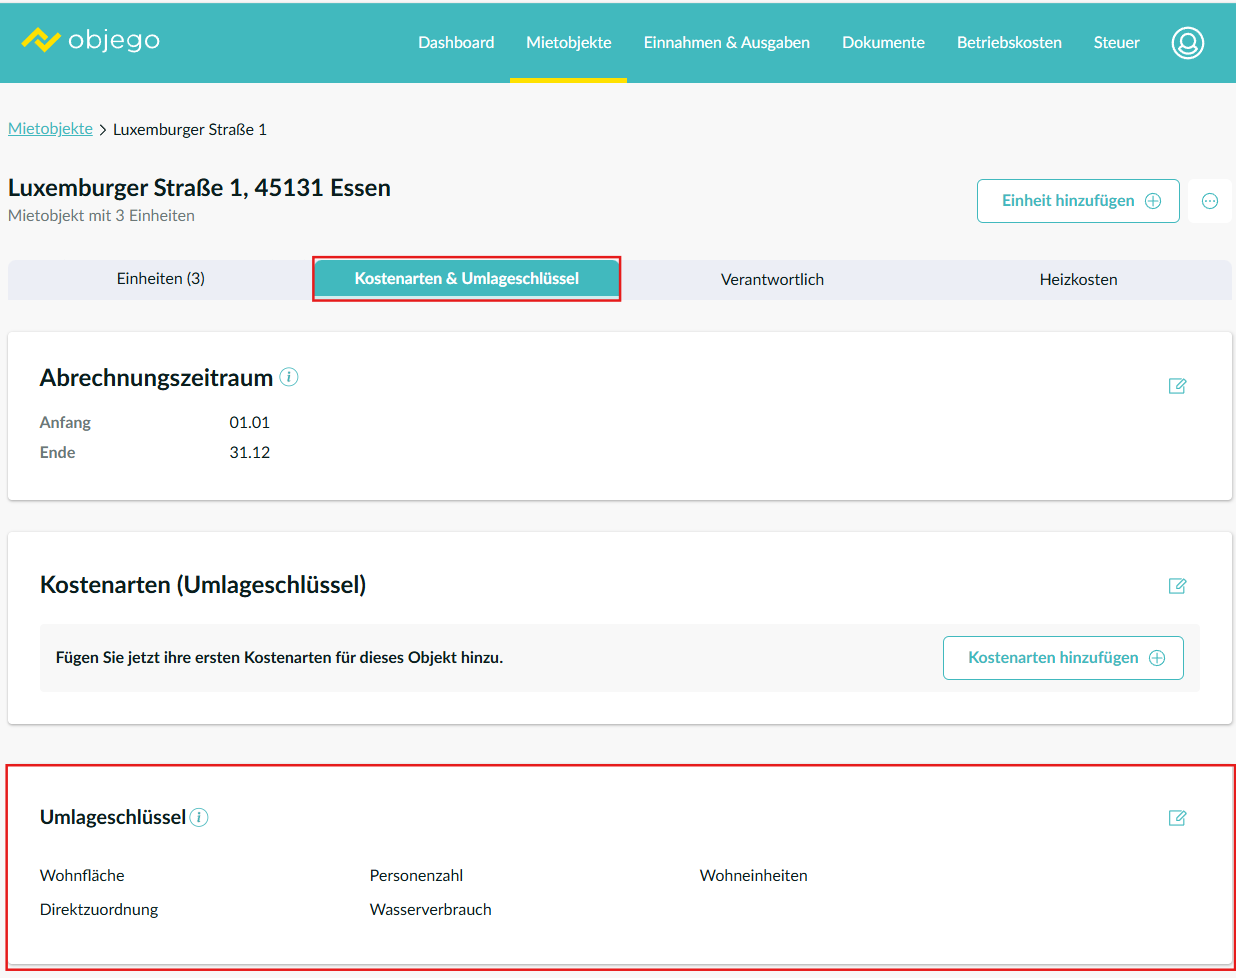Image resolution: width=1236 pixels, height=978 pixels.
Task: Edit the Kostenarten (Umlageschlüssel) section
Action: [1177, 586]
